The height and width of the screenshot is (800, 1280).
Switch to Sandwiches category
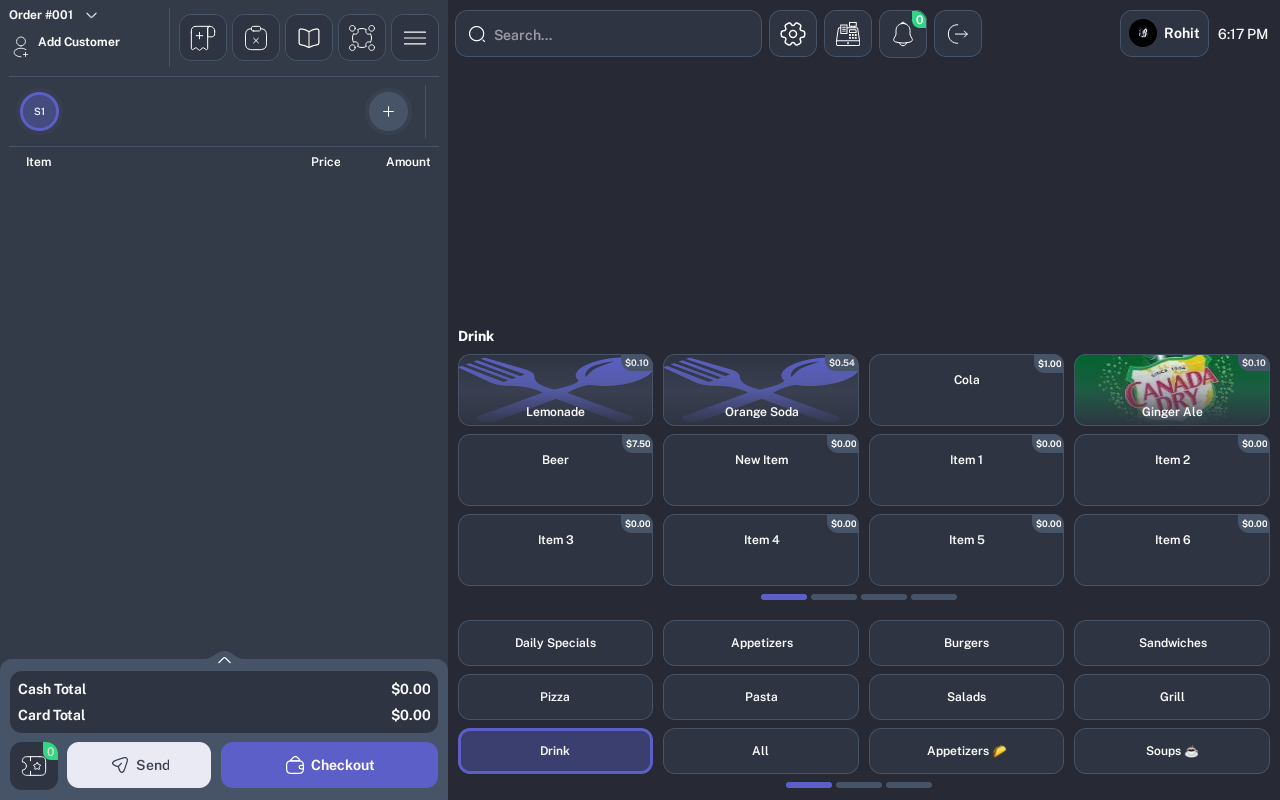(x=1172, y=643)
